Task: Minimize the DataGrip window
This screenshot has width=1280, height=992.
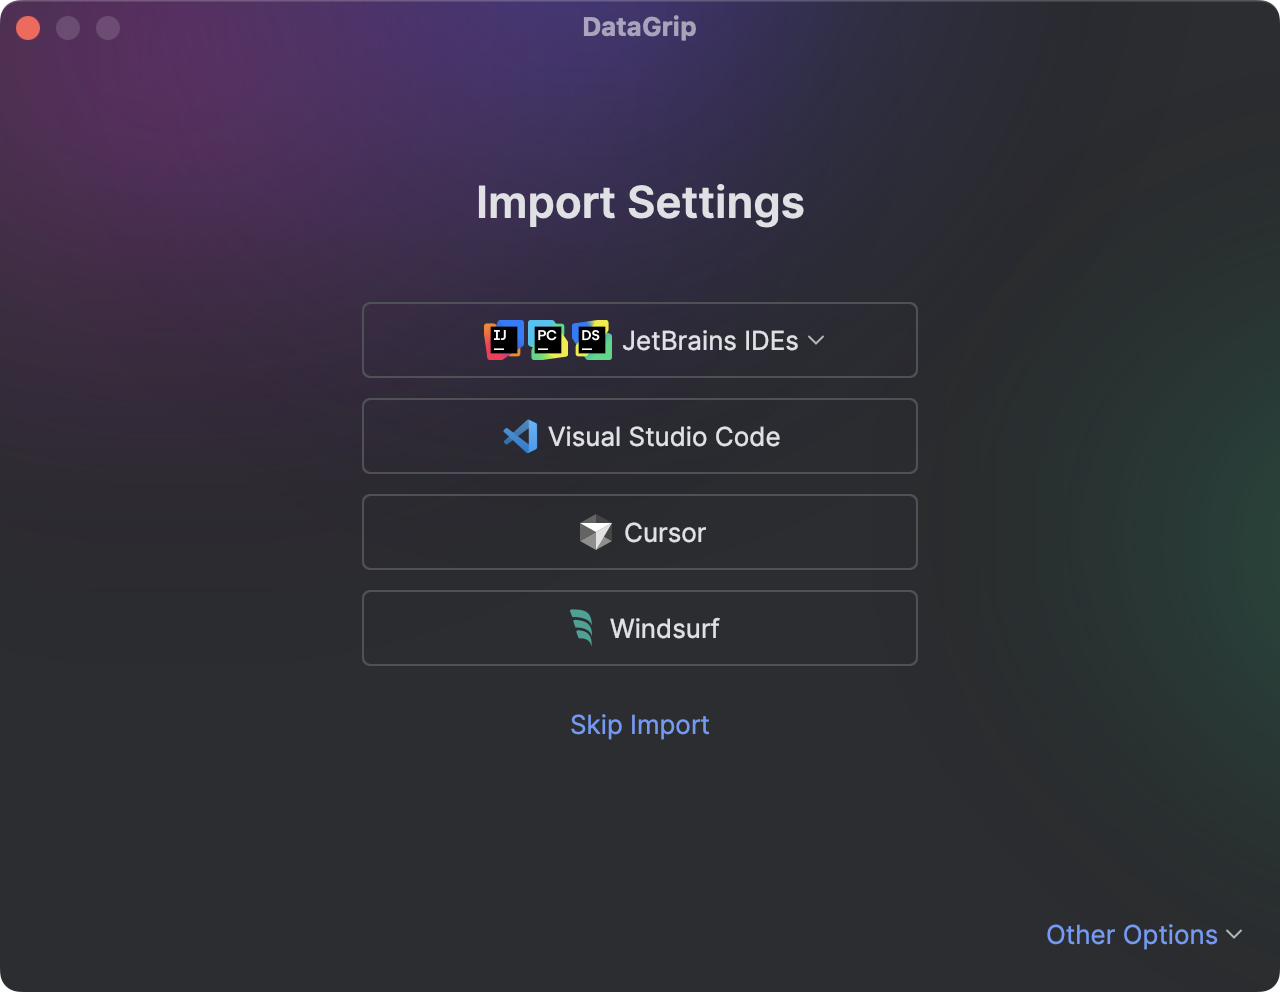Action: 68,28
